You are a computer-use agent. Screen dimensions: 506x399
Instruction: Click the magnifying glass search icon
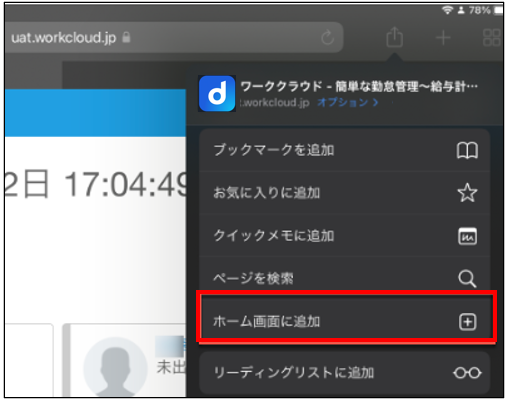pos(467,279)
